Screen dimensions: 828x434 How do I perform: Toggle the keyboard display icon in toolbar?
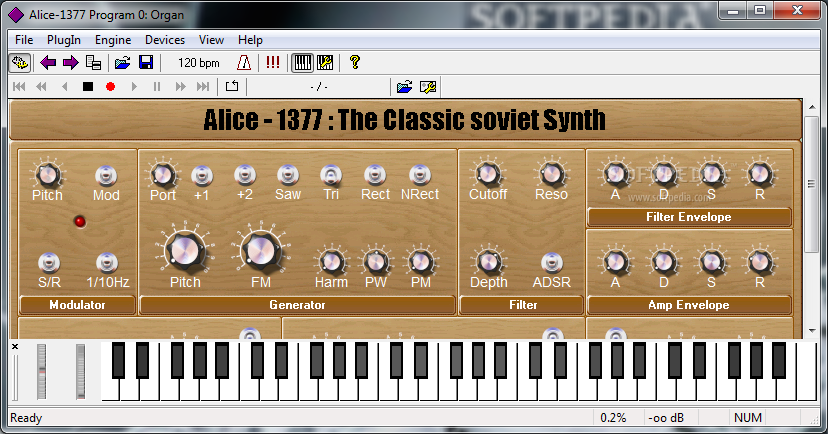[x=303, y=63]
